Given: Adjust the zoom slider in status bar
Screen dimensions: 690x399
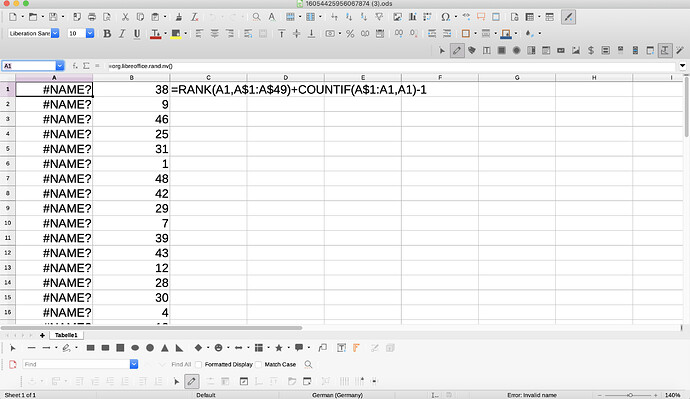Looking at the screenshot, I should (630, 395).
